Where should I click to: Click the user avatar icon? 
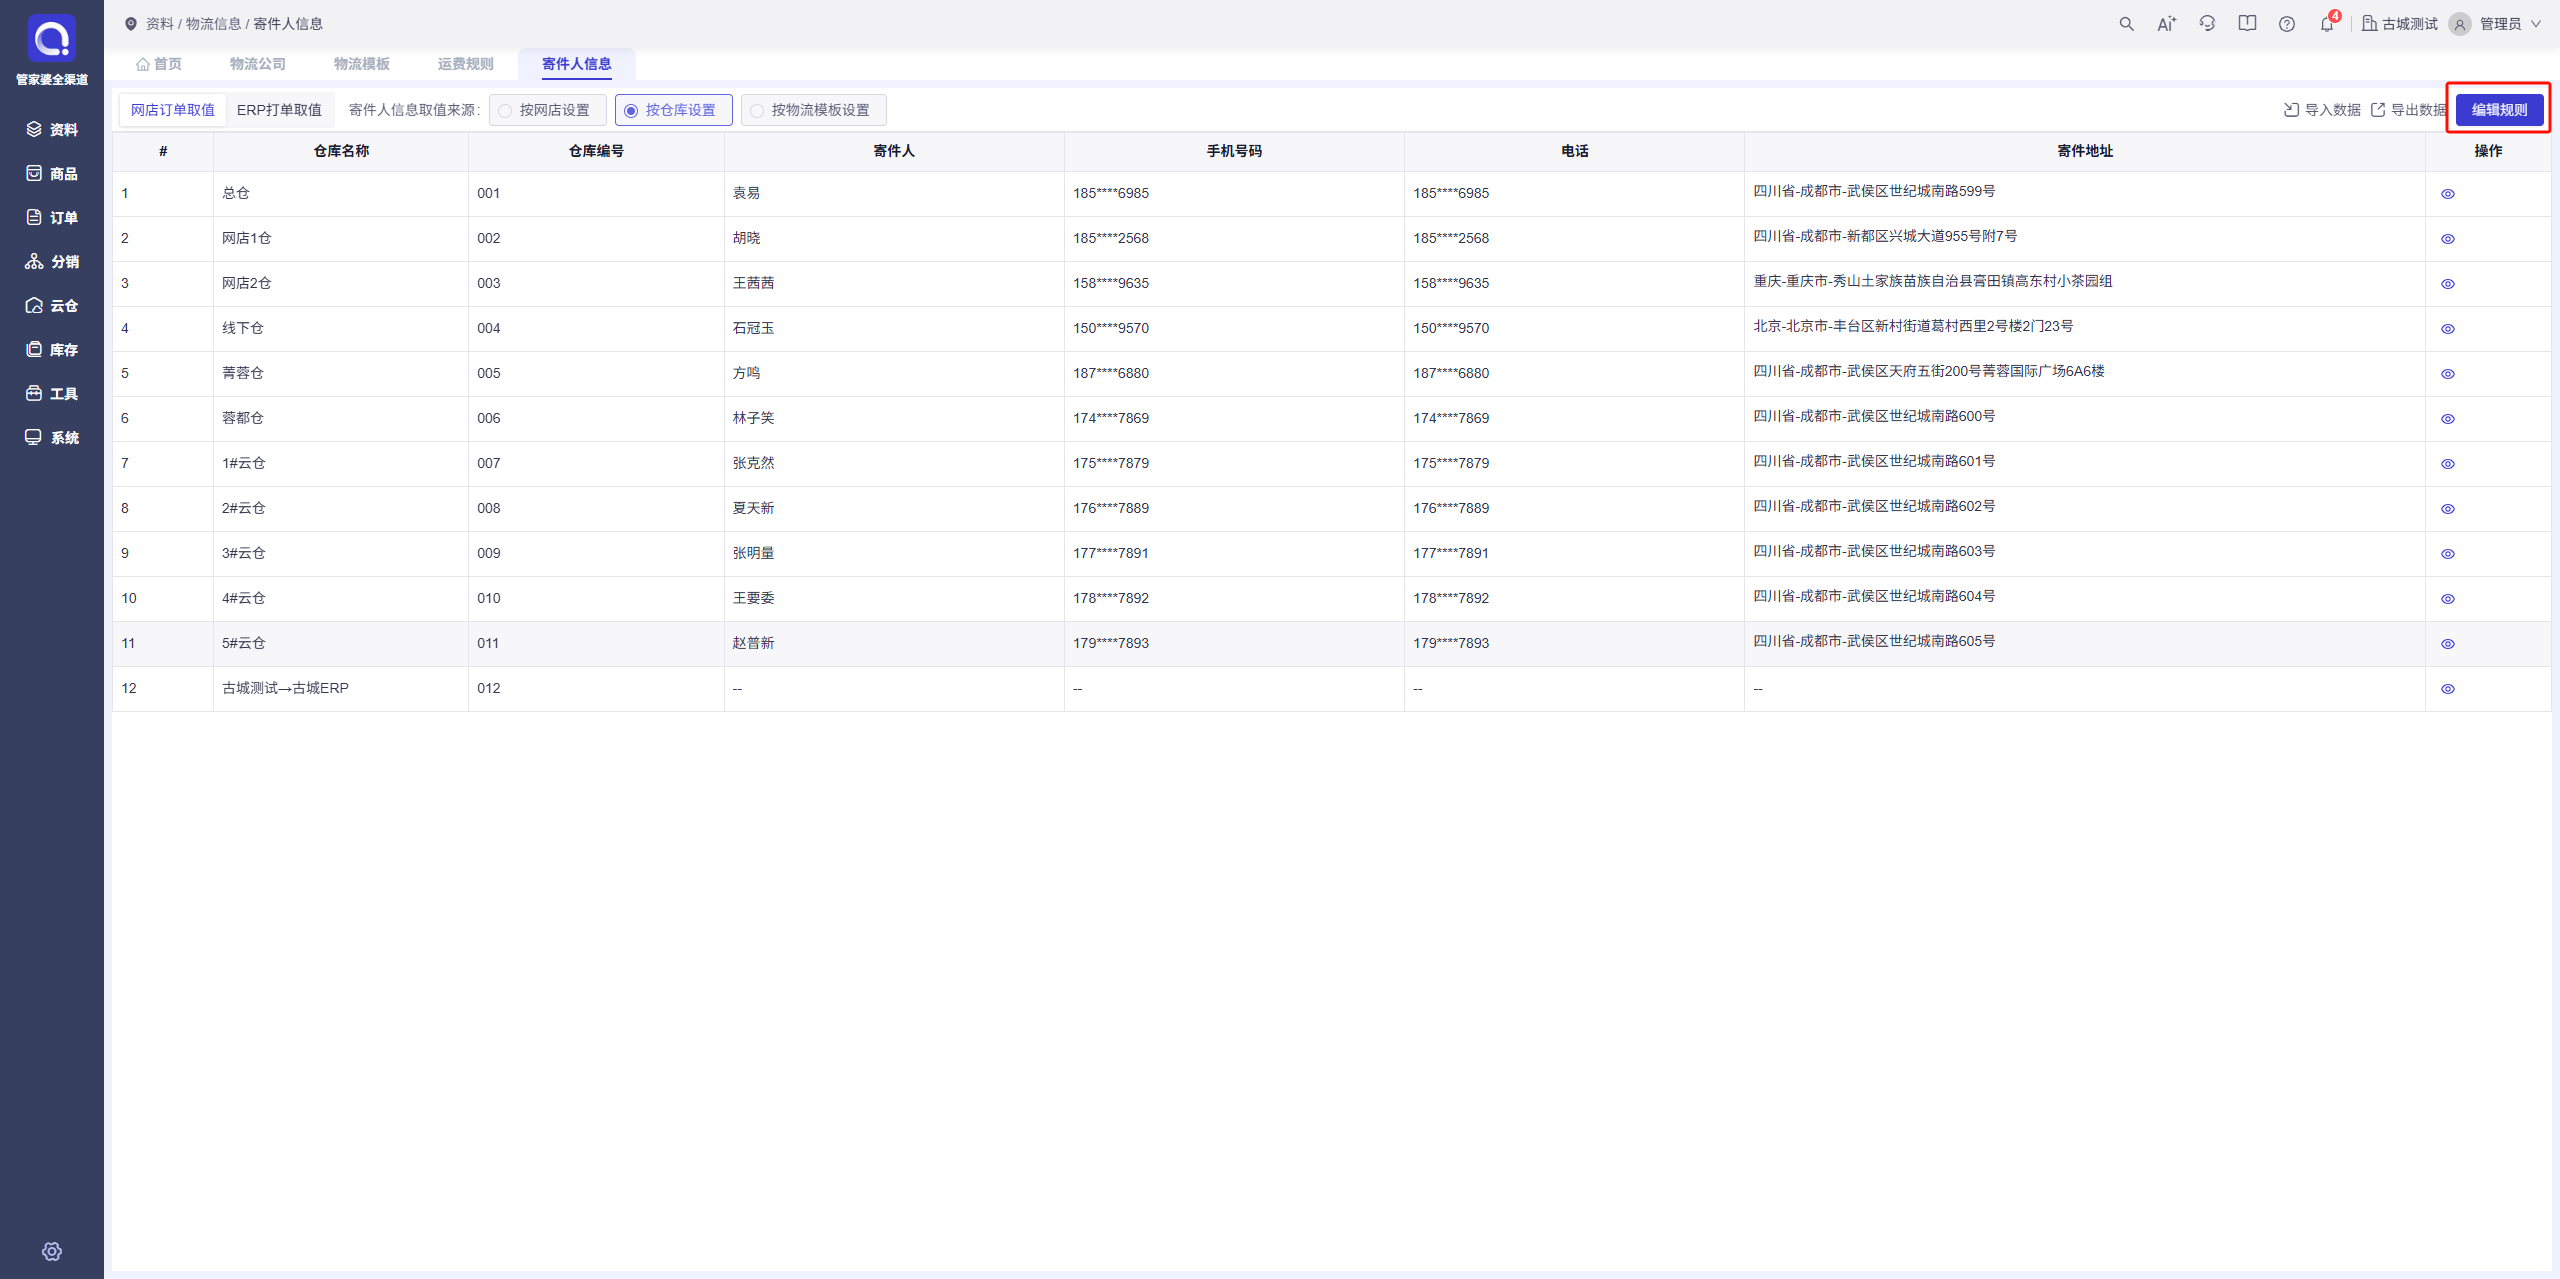[2460, 24]
